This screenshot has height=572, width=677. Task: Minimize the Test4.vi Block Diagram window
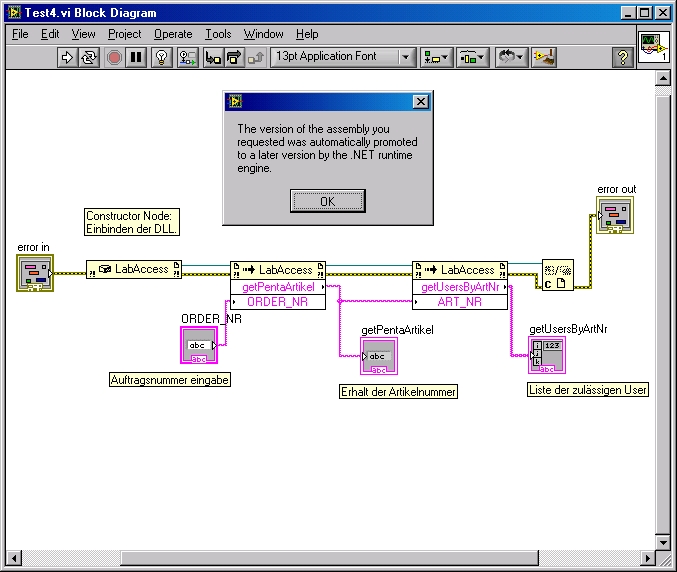628,13
